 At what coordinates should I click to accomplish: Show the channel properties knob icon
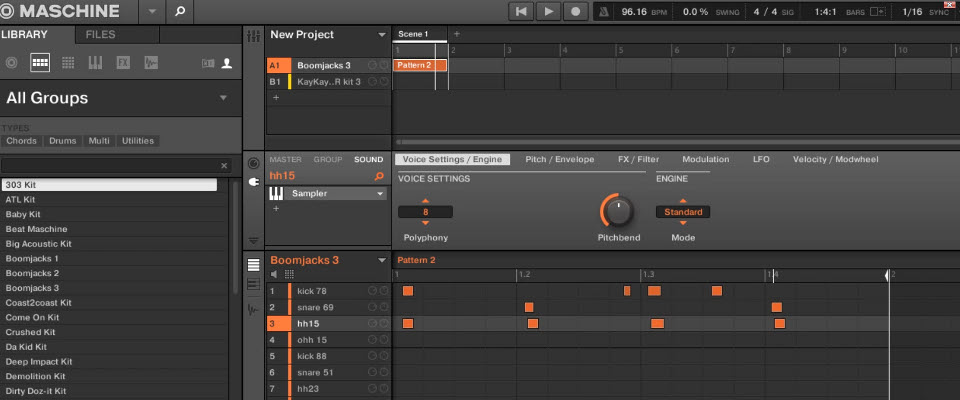tap(253, 164)
